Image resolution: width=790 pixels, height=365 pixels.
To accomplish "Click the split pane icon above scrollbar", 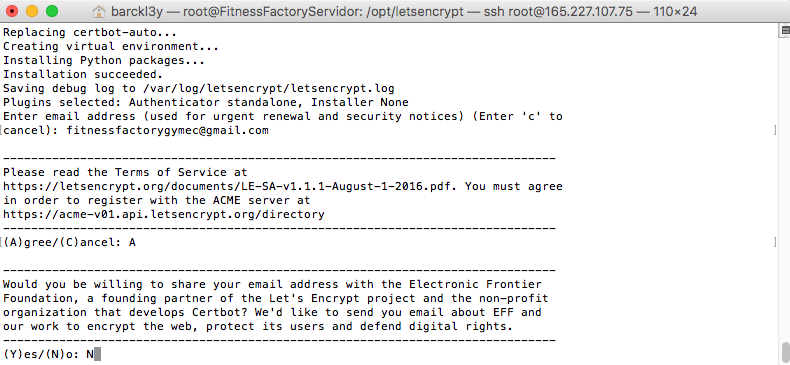I will pos(785,30).
